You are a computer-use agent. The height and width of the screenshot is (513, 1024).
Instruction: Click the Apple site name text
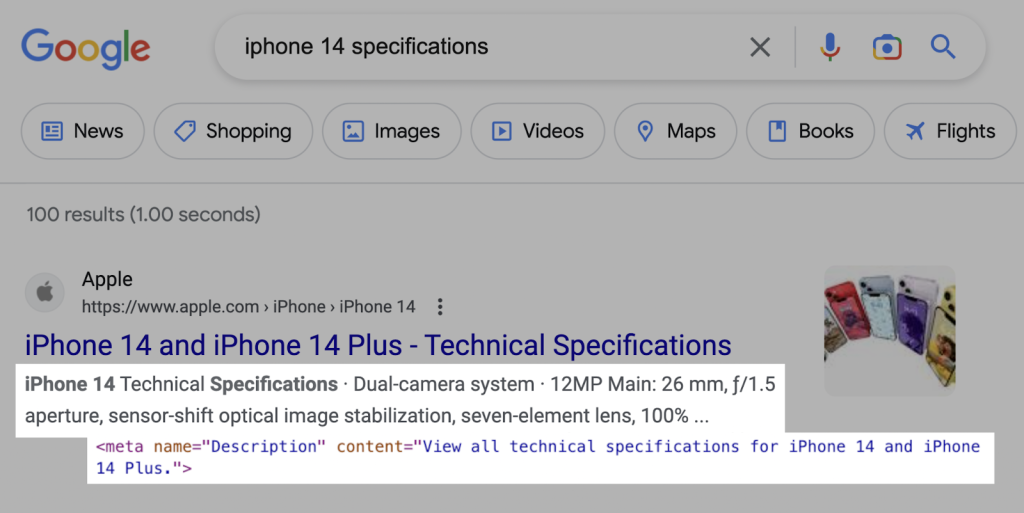tap(107, 280)
